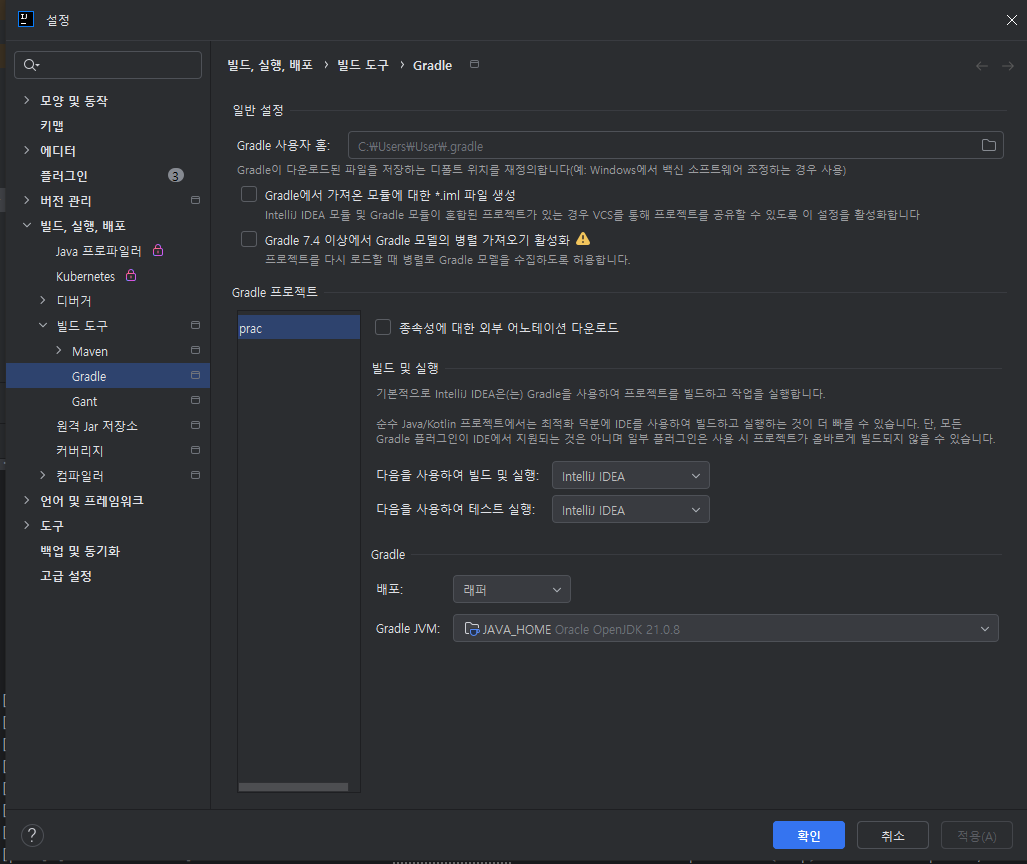Image resolution: width=1027 pixels, height=864 pixels.
Task: Click the folder browse icon for Gradle 사용자 홈
Action: (988, 145)
